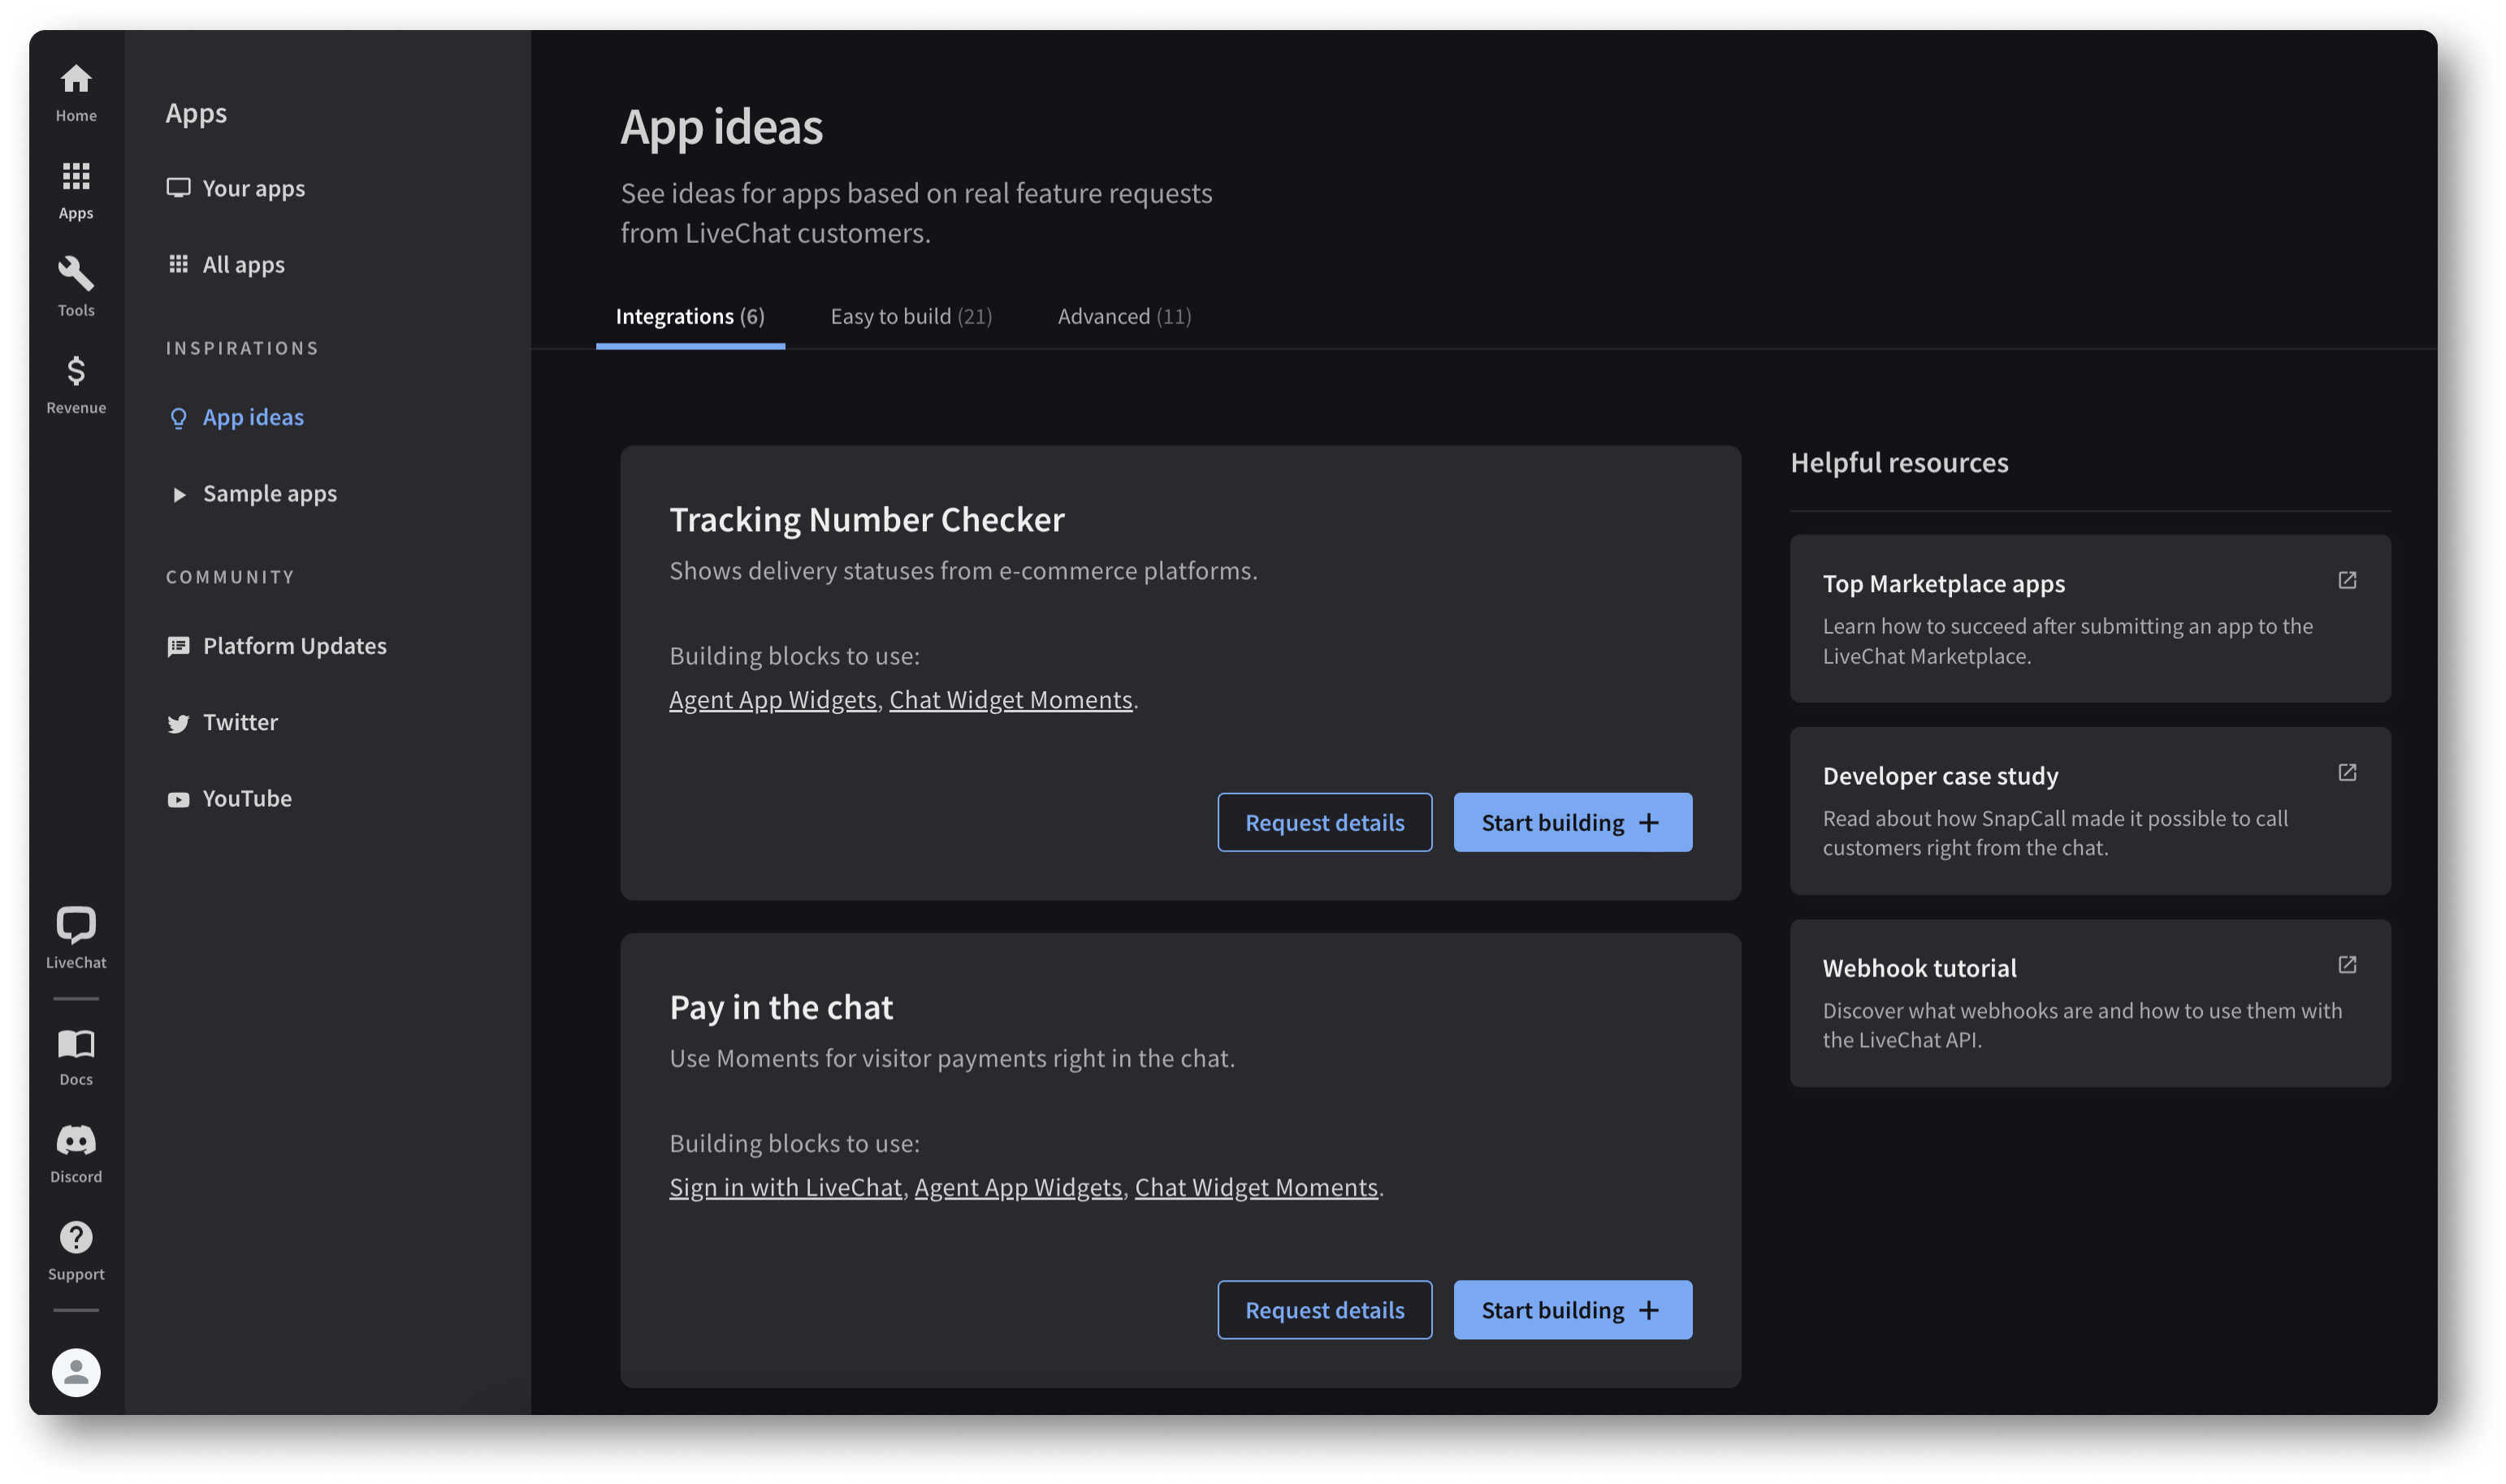The width and height of the screenshot is (2506, 1484).
Task: Click the user avatar at bottom left
Action: (75, 1372)
